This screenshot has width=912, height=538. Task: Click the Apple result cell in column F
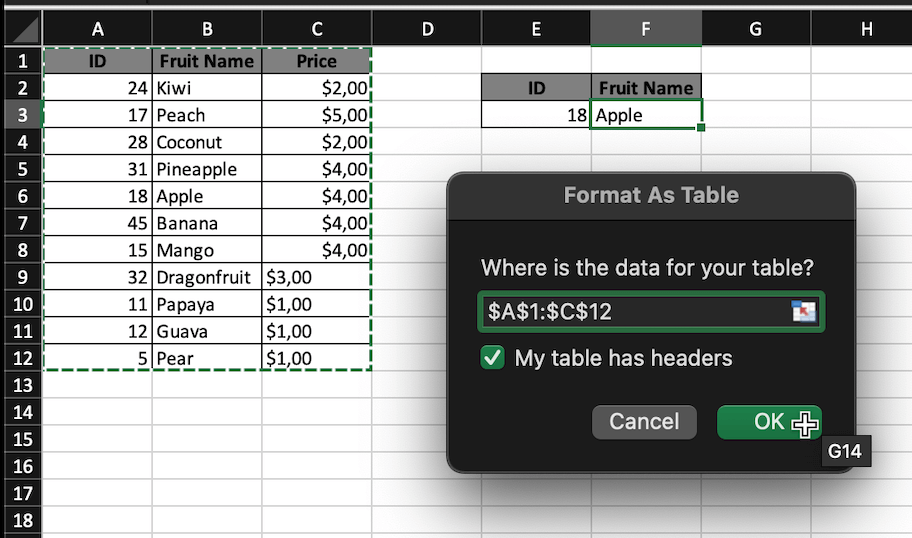(646, 115)
